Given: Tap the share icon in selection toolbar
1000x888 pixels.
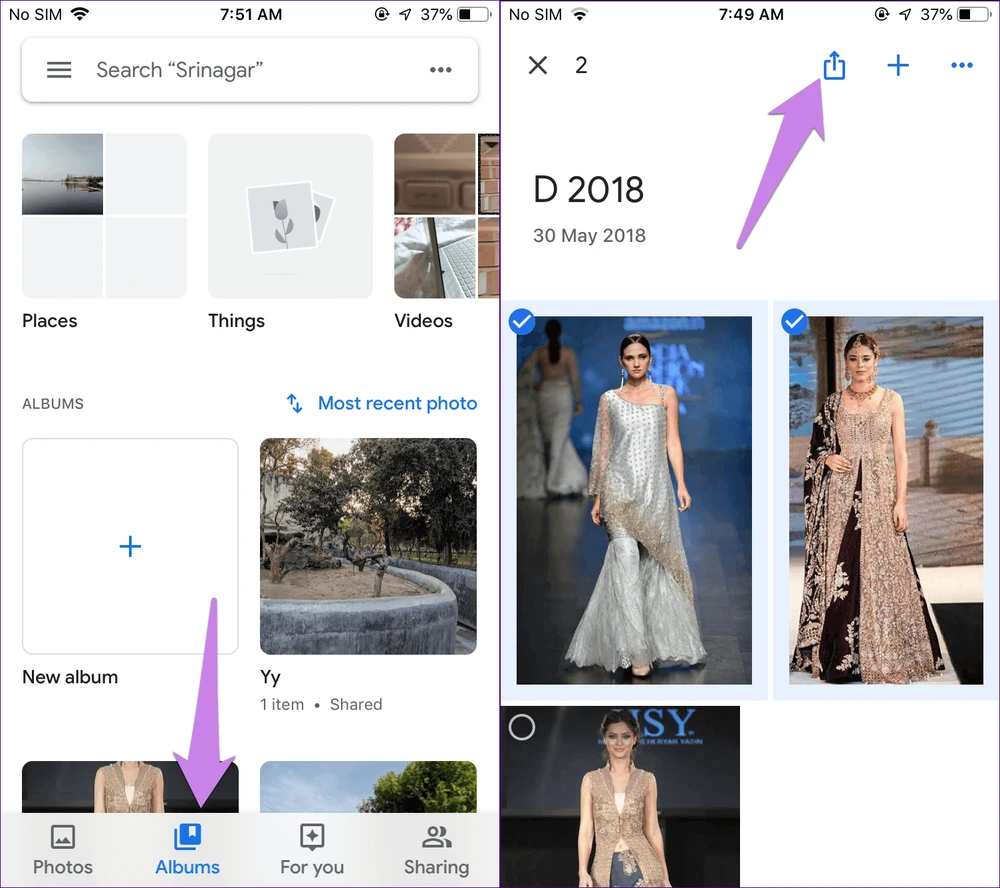Looking at the screenshot, I should pos(834,66).
